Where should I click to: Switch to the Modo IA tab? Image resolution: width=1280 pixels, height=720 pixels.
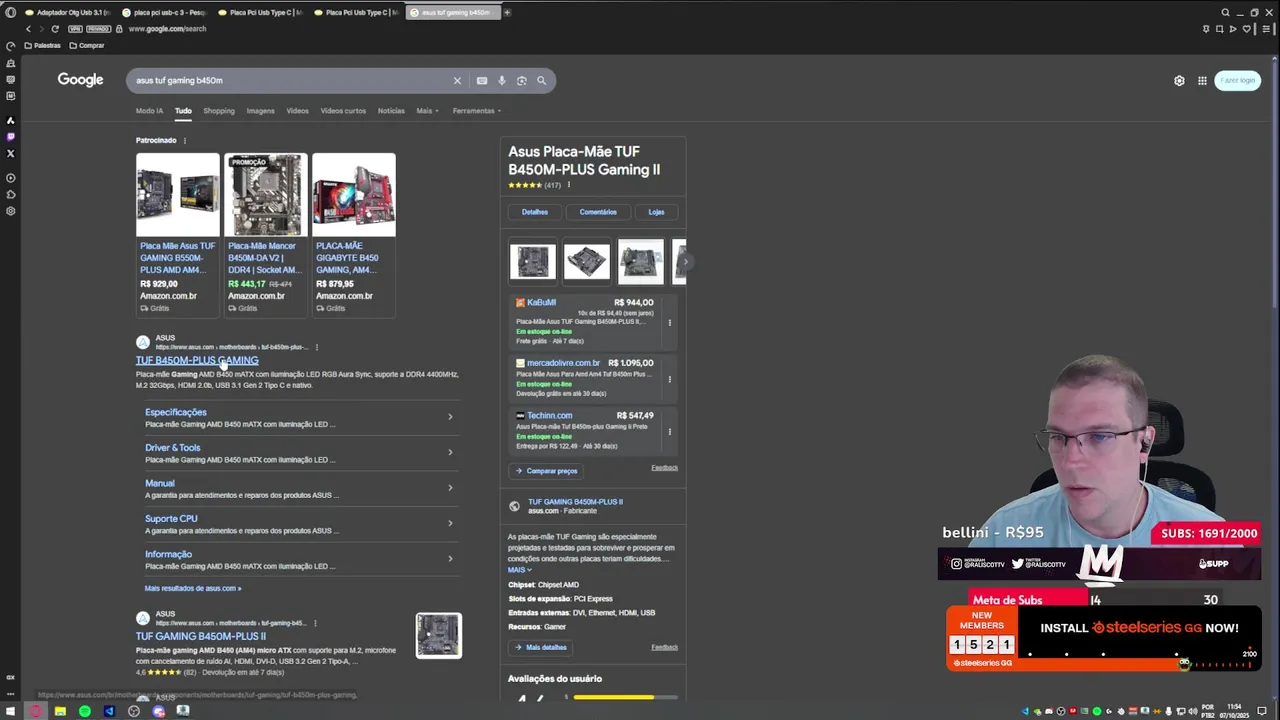pyautogui.click(x=149, y=111)
